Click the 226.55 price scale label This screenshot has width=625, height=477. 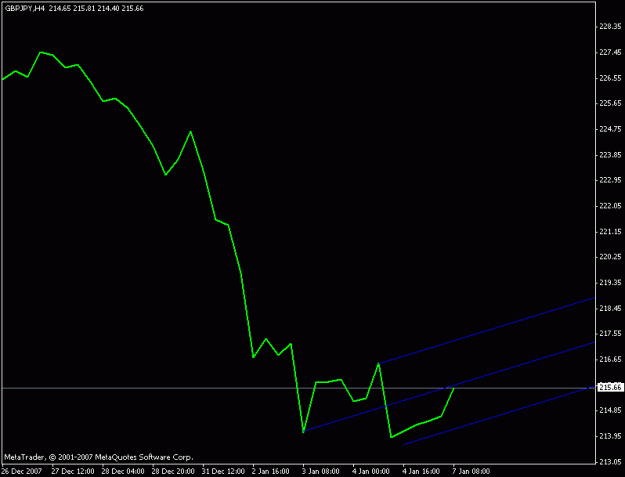[x=610, y=78]
